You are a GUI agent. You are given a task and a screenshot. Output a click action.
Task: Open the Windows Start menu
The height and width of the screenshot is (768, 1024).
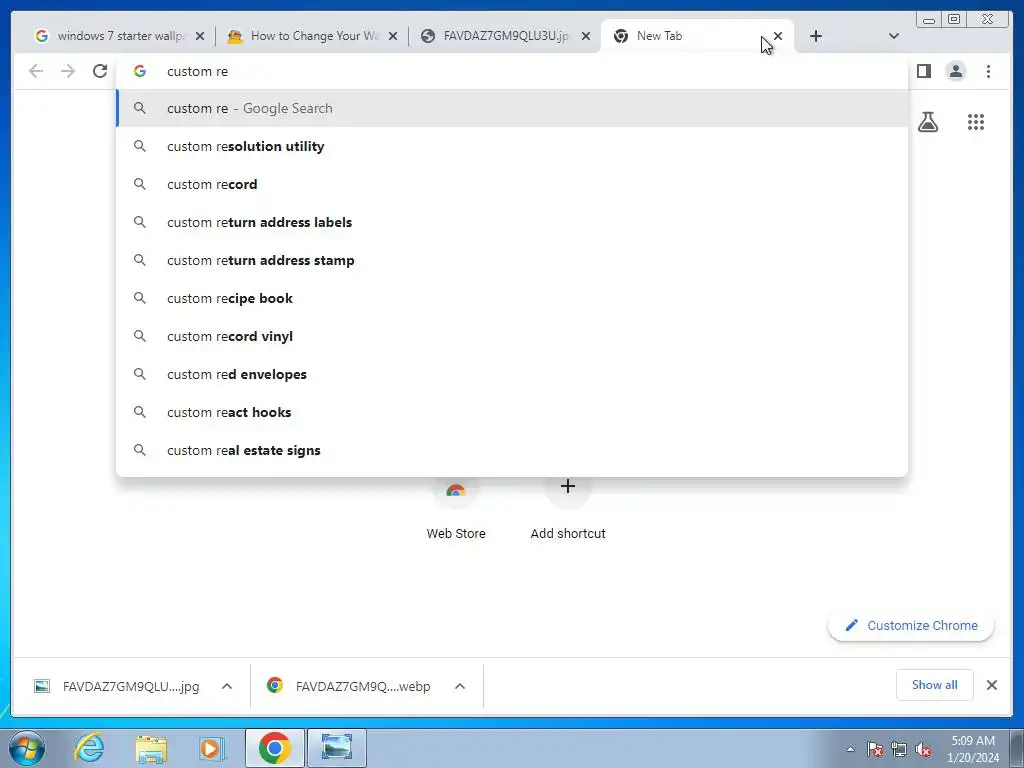(27, 748)
